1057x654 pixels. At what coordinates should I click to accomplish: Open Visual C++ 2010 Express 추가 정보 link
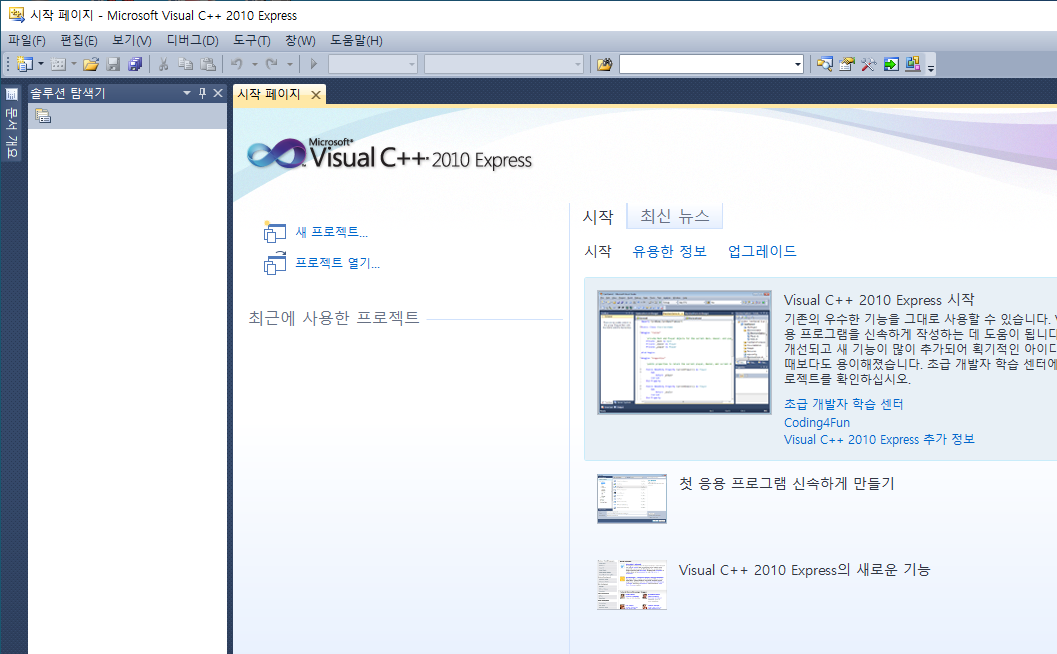click(879, 440)
